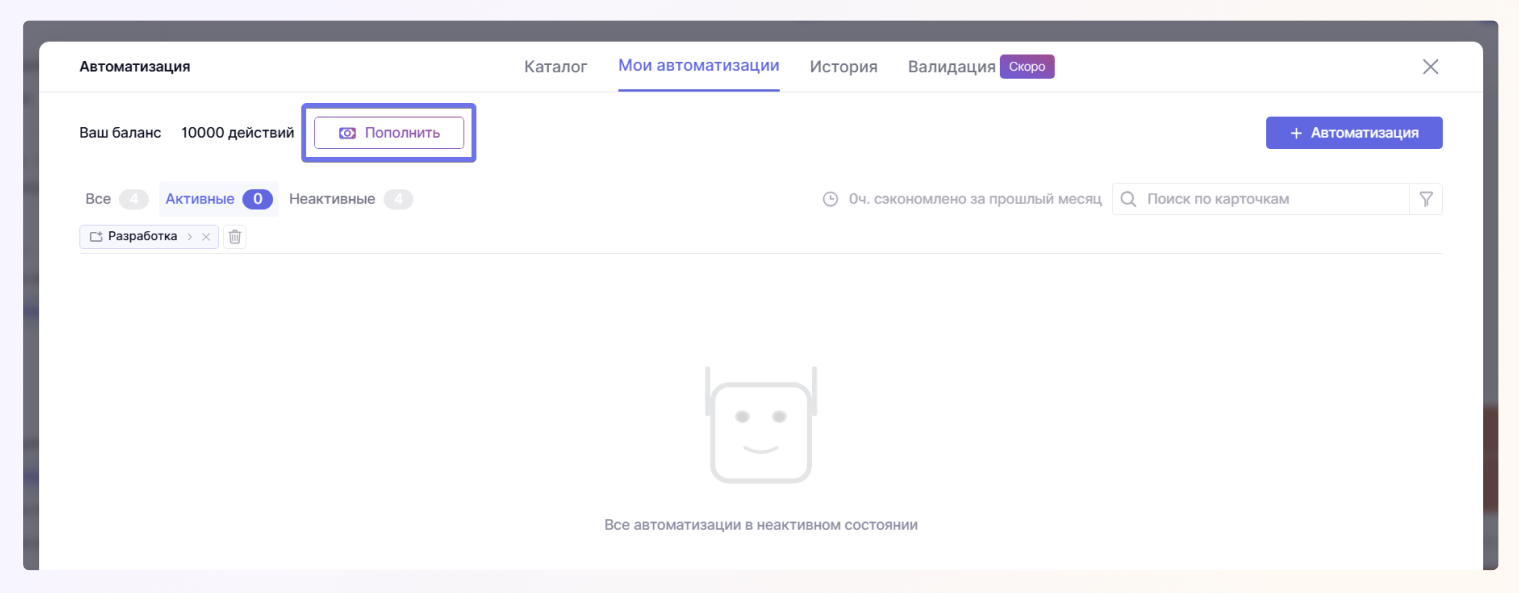Select the Мои автоматизации tab
Screen dimensions: 1519x593
pos(698,66)
